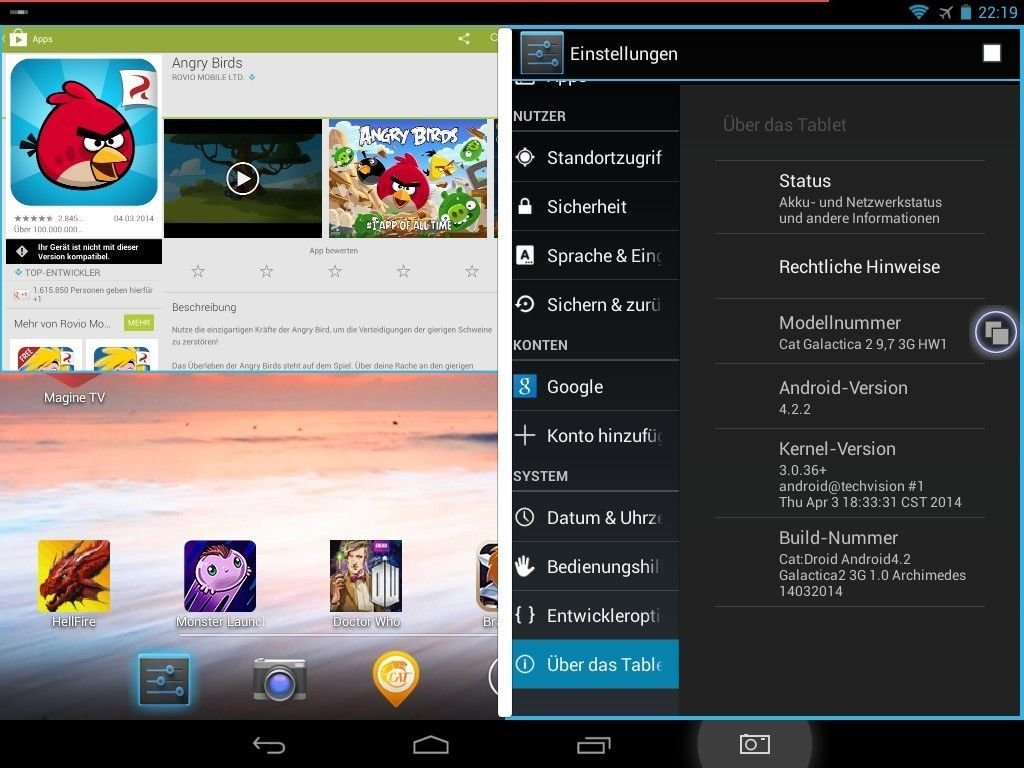Open Angry Birds promo screenshot
Viewport: 1024px width, 768px height.
coord(408,178)
